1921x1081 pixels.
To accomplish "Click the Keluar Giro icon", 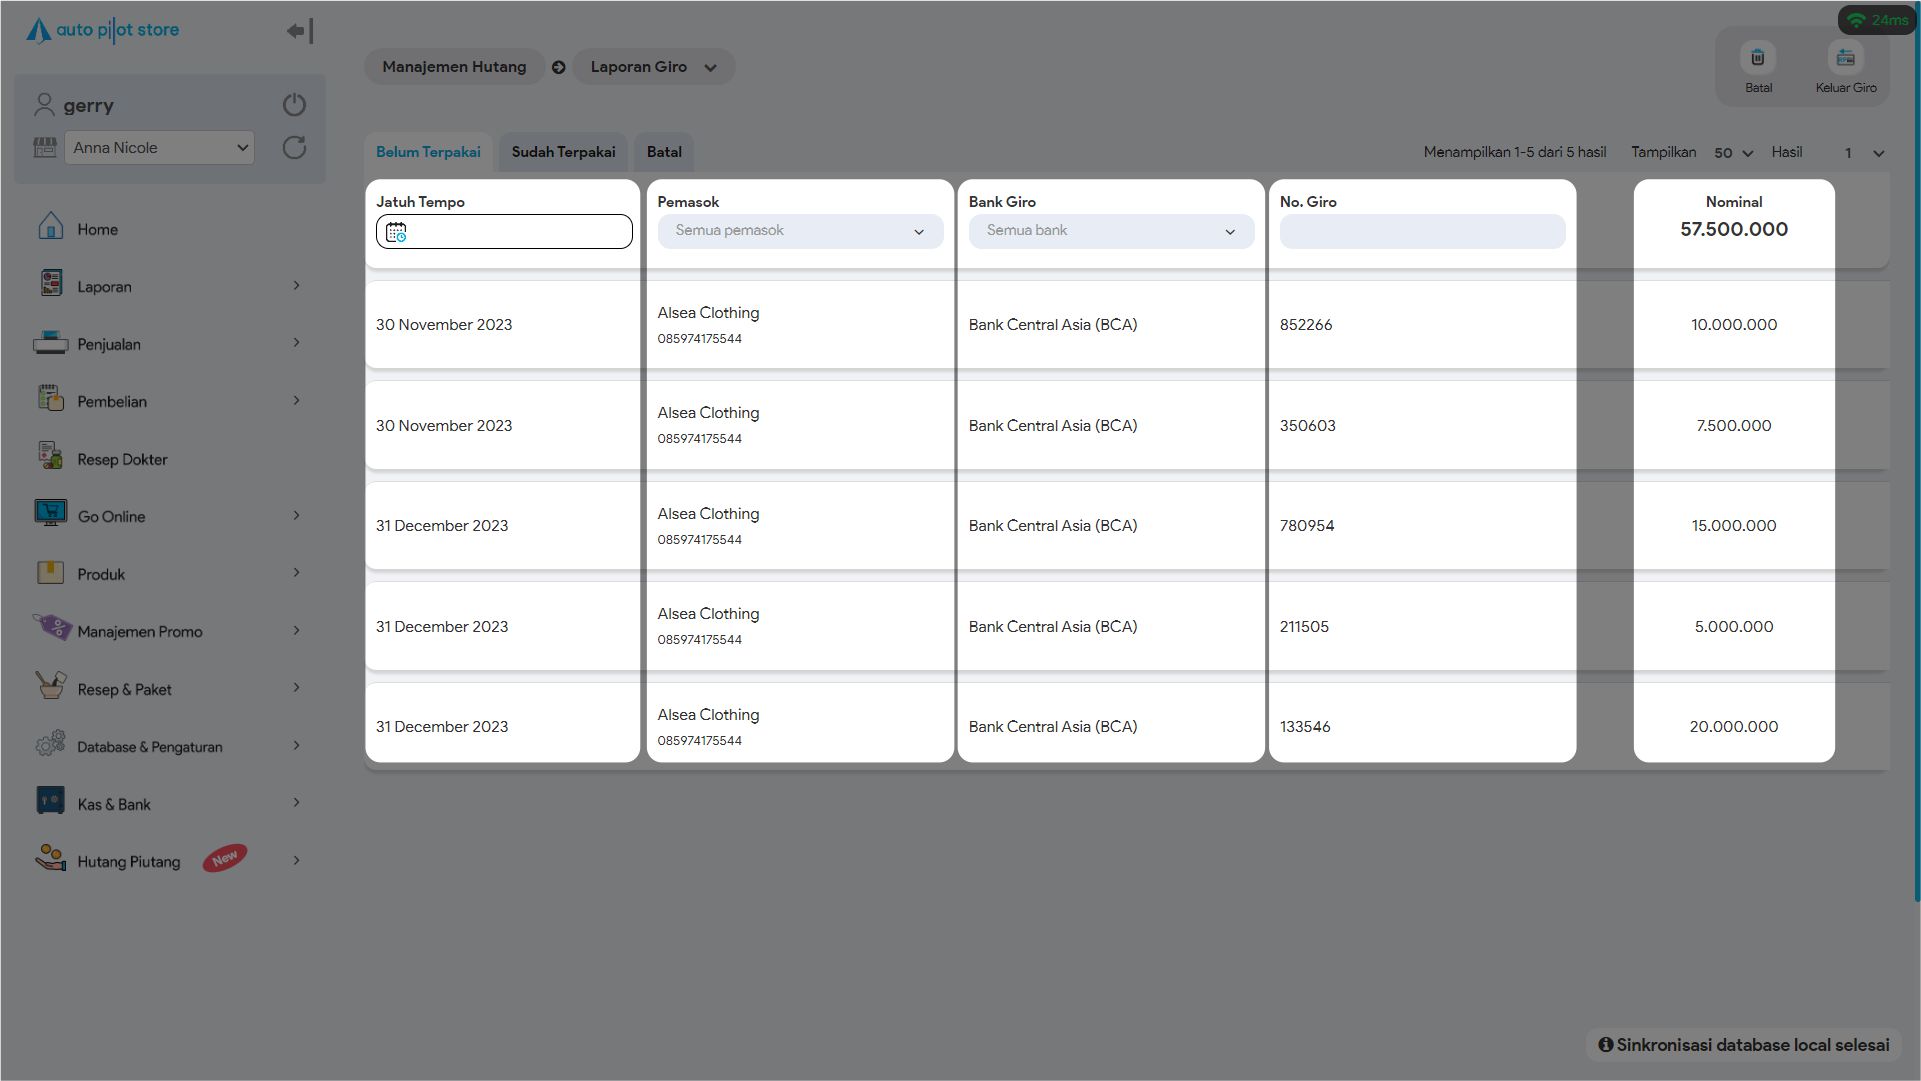I will coord(1845,58).
